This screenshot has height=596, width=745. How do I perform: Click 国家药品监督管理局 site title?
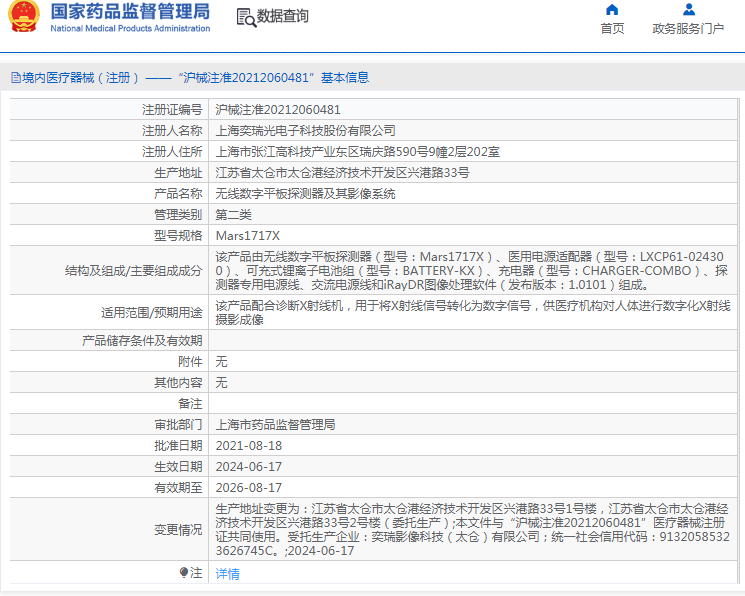pos(130,11)
